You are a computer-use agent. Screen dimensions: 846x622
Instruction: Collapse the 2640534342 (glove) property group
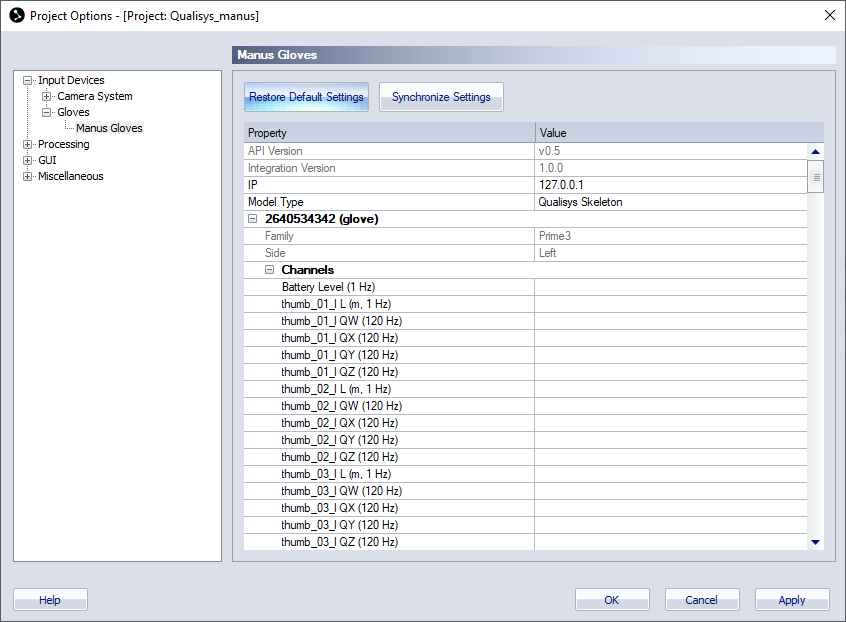(x=253, y=219)
